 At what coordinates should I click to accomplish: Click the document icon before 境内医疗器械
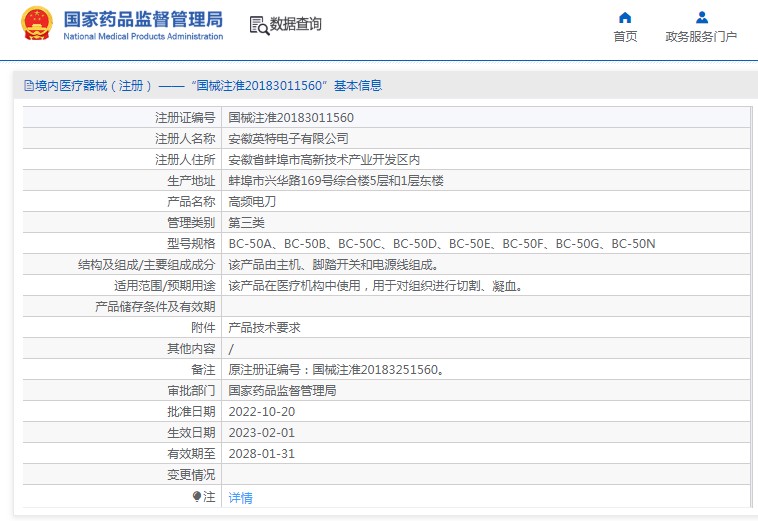point(28,86)
